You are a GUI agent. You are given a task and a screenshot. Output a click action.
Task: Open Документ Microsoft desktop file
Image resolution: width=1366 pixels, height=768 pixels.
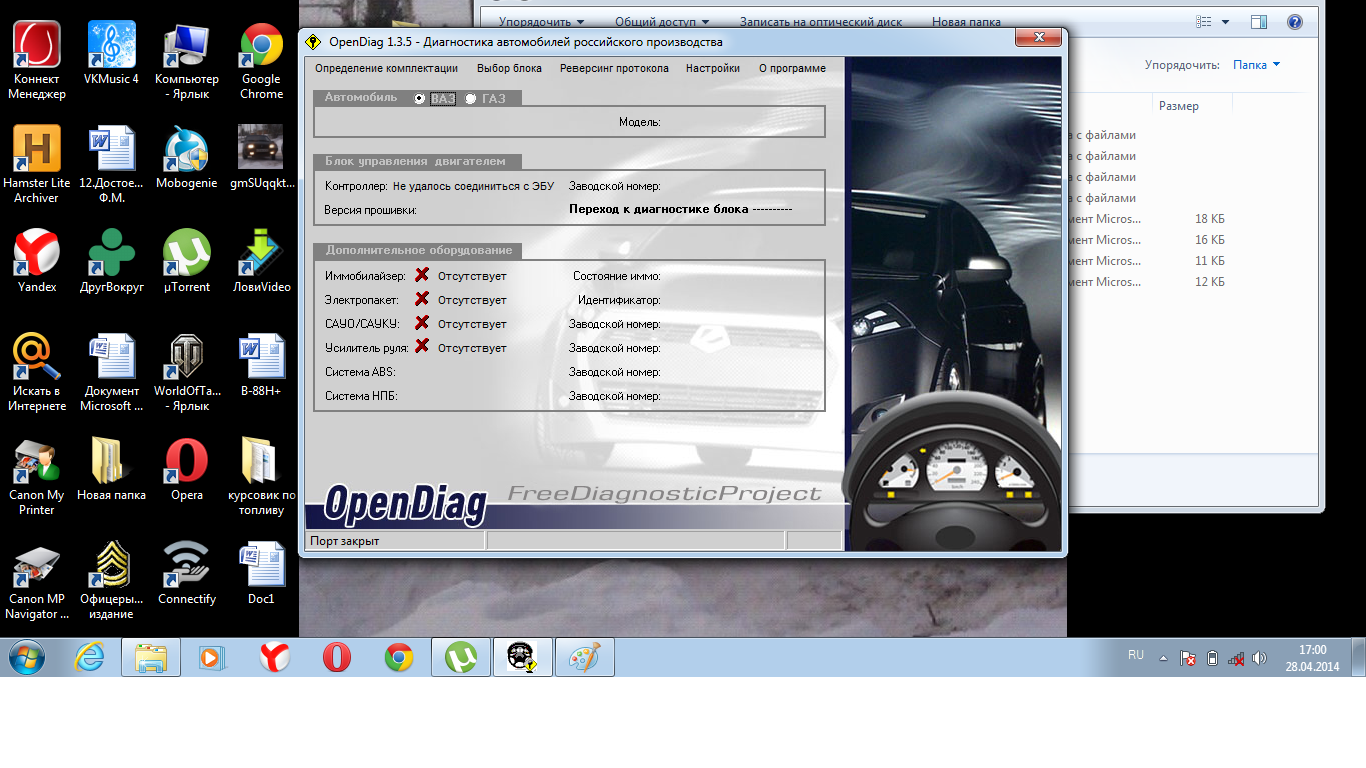point(111,373)
